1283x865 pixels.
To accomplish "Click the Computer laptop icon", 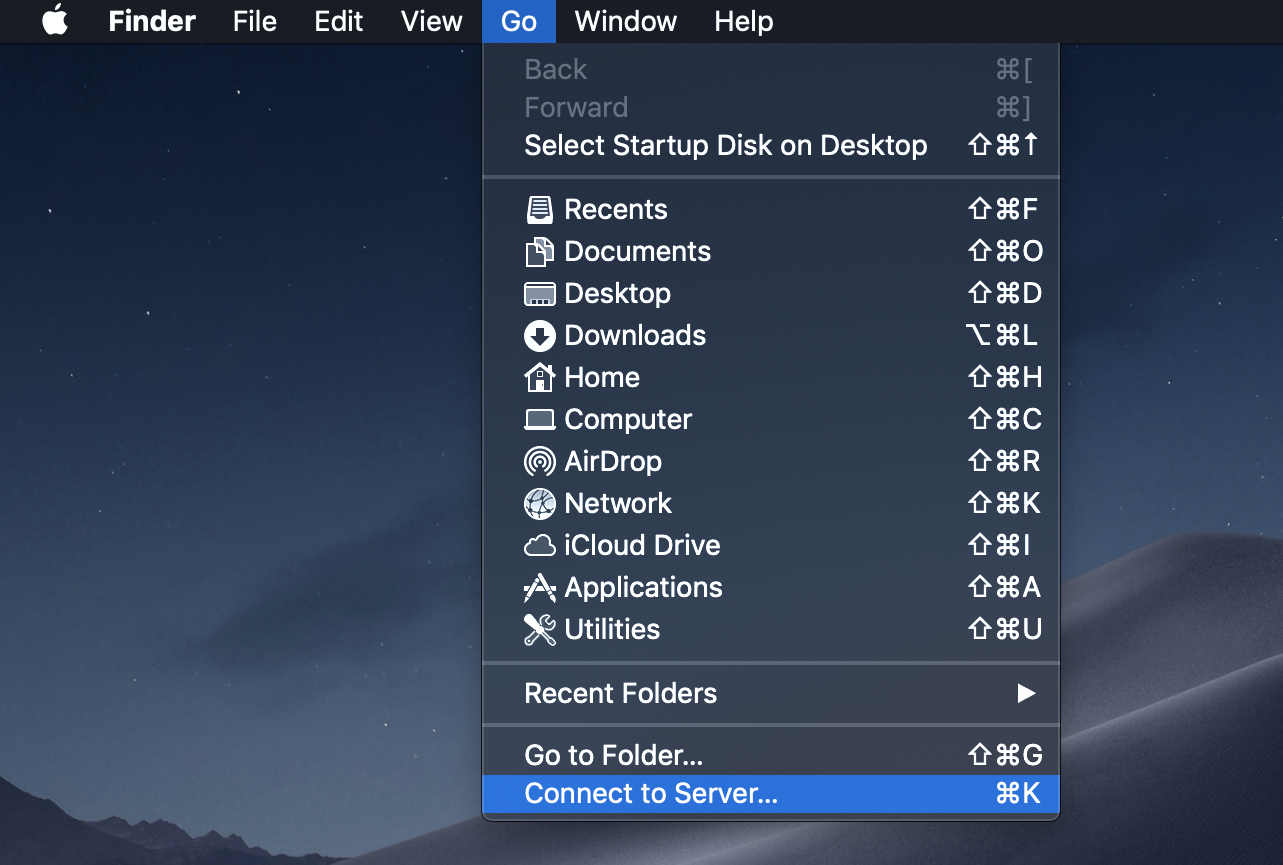I will point(539,420).
